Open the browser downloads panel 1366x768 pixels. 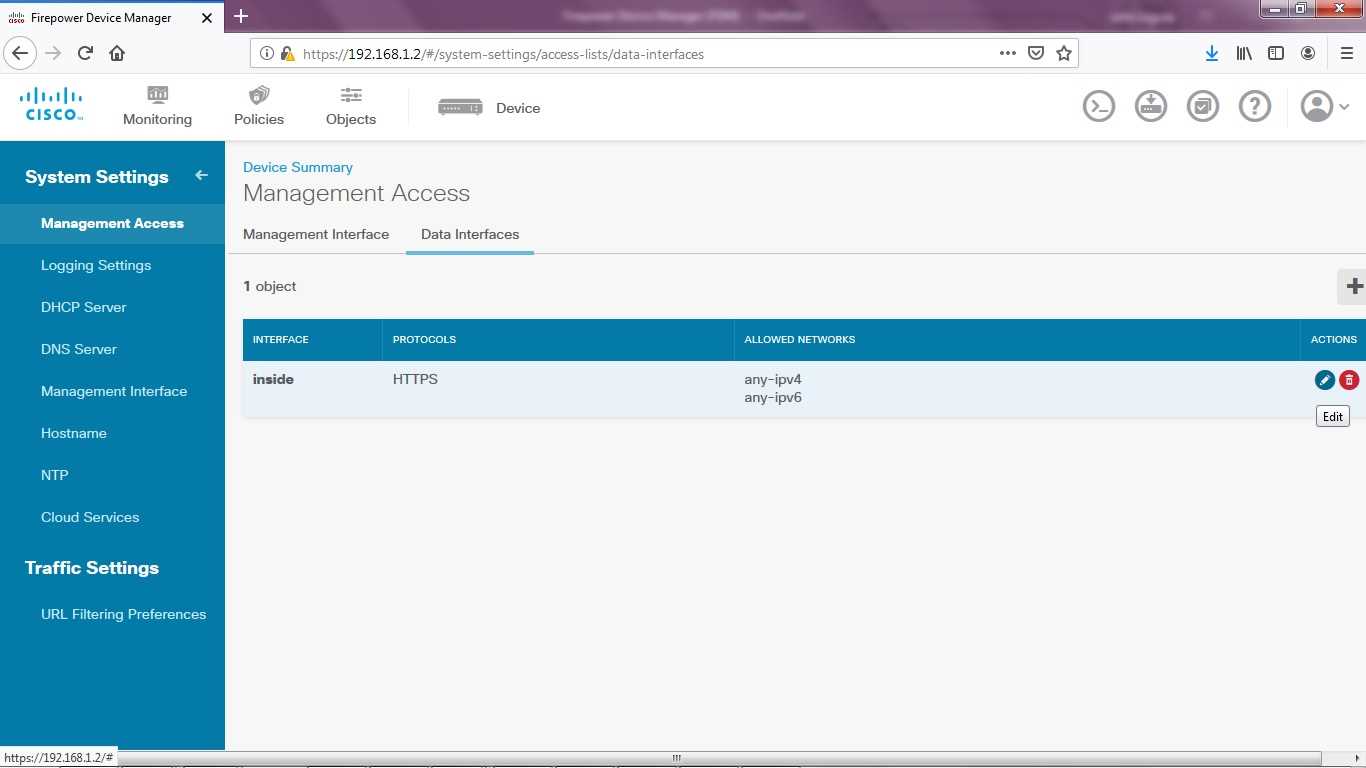(1212, 53)
